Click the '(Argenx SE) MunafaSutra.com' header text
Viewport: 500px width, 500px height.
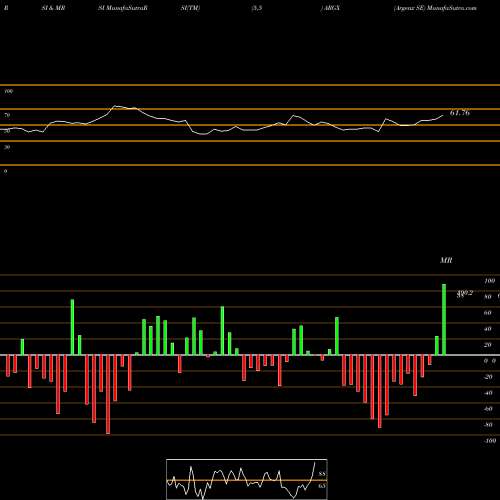click(x=435, y=8)
